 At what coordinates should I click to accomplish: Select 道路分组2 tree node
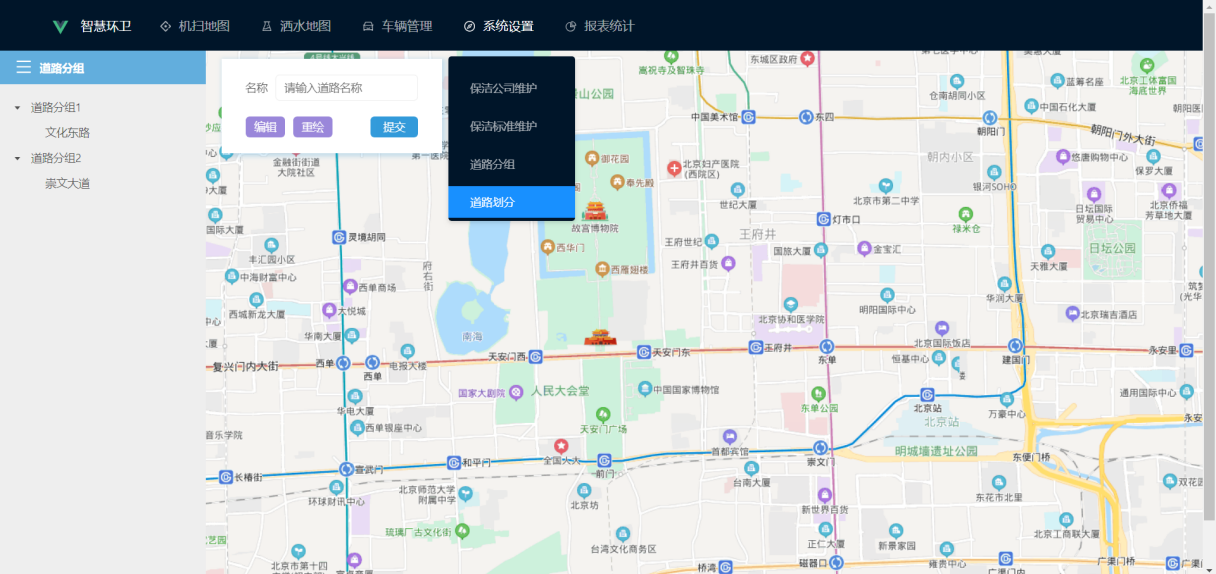point(56,158)
